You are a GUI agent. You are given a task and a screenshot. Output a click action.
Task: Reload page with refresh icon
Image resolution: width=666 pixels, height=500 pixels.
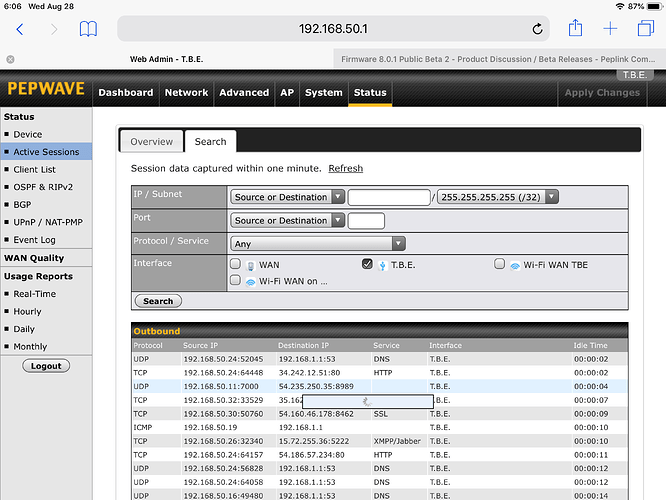[537, 29]
